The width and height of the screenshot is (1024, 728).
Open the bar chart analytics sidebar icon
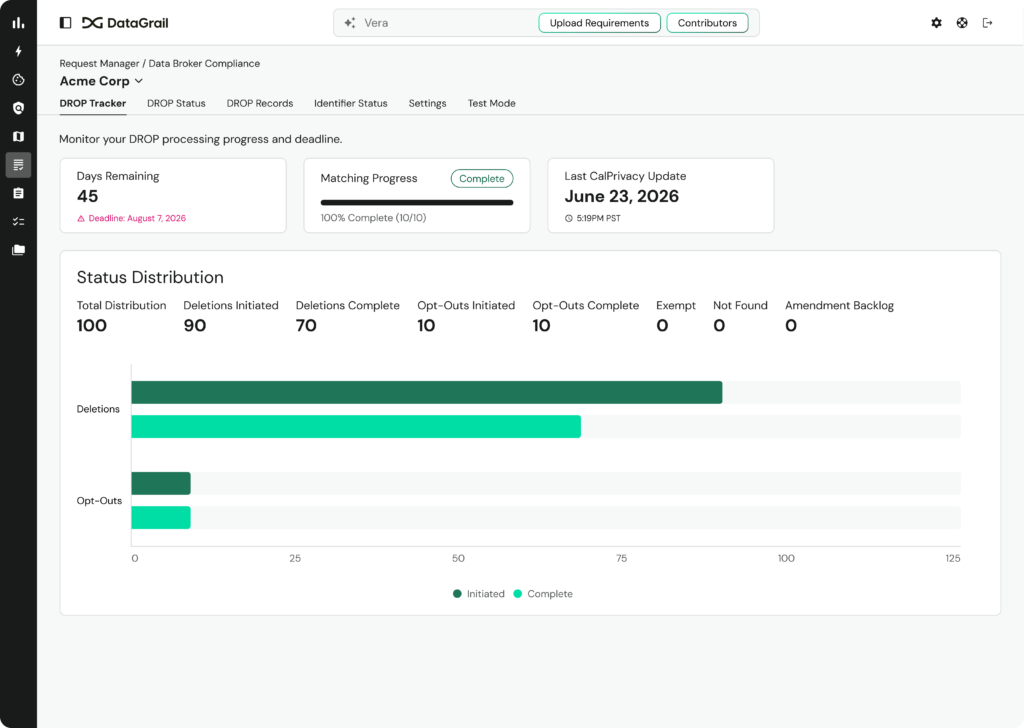pyautogui.click(x=18, y=23)
